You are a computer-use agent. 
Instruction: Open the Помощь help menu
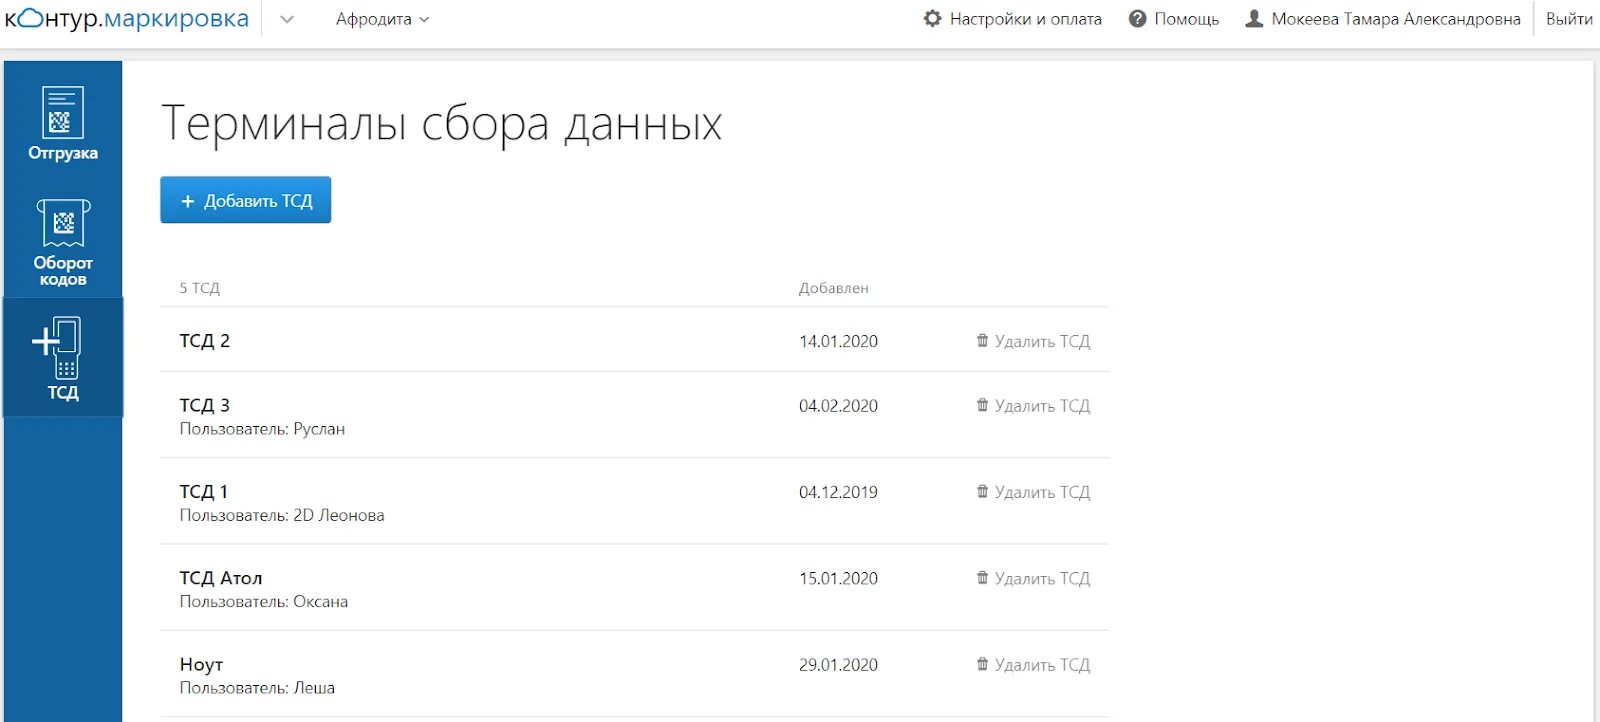(x=1174, y=19)
